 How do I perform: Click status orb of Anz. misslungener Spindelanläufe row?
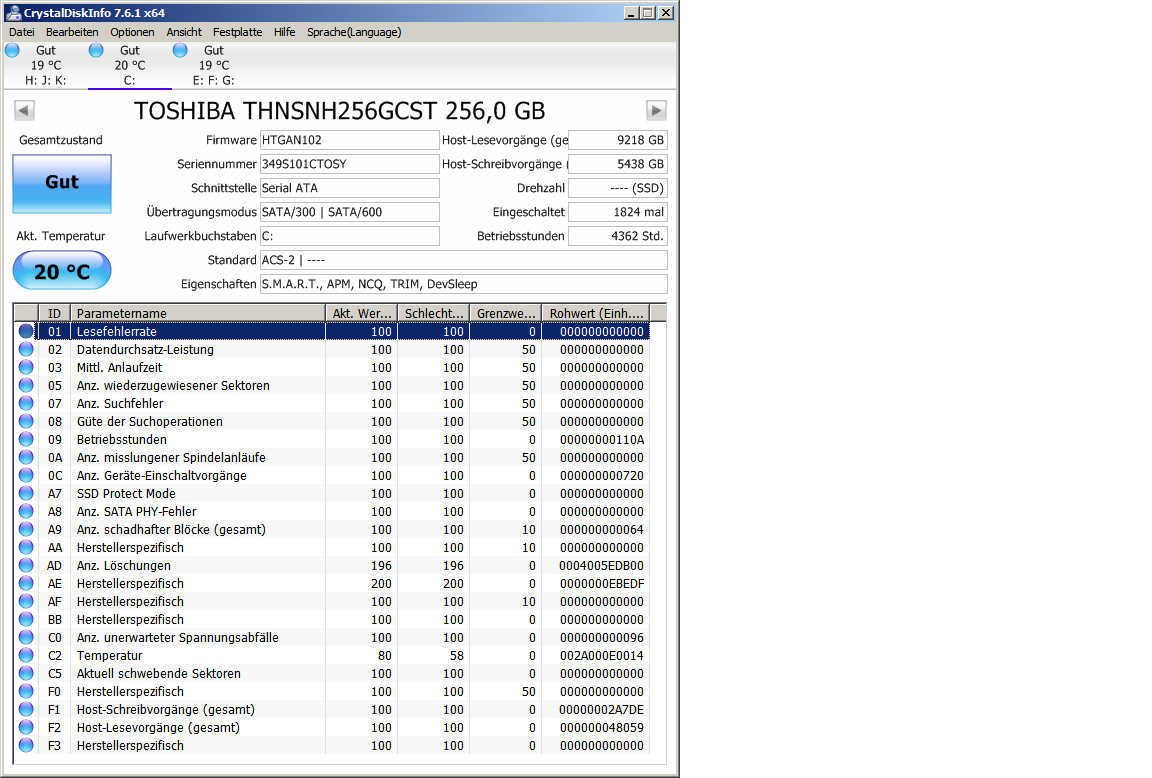[26, 457]
